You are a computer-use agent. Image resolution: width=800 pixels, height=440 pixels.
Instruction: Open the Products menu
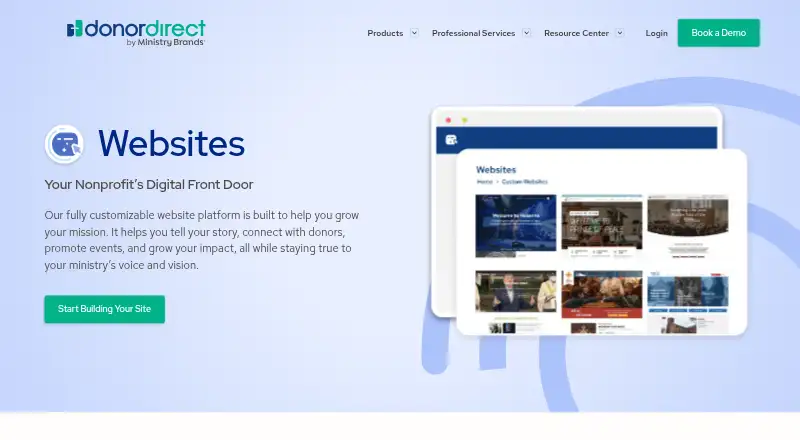coord(385,33)
